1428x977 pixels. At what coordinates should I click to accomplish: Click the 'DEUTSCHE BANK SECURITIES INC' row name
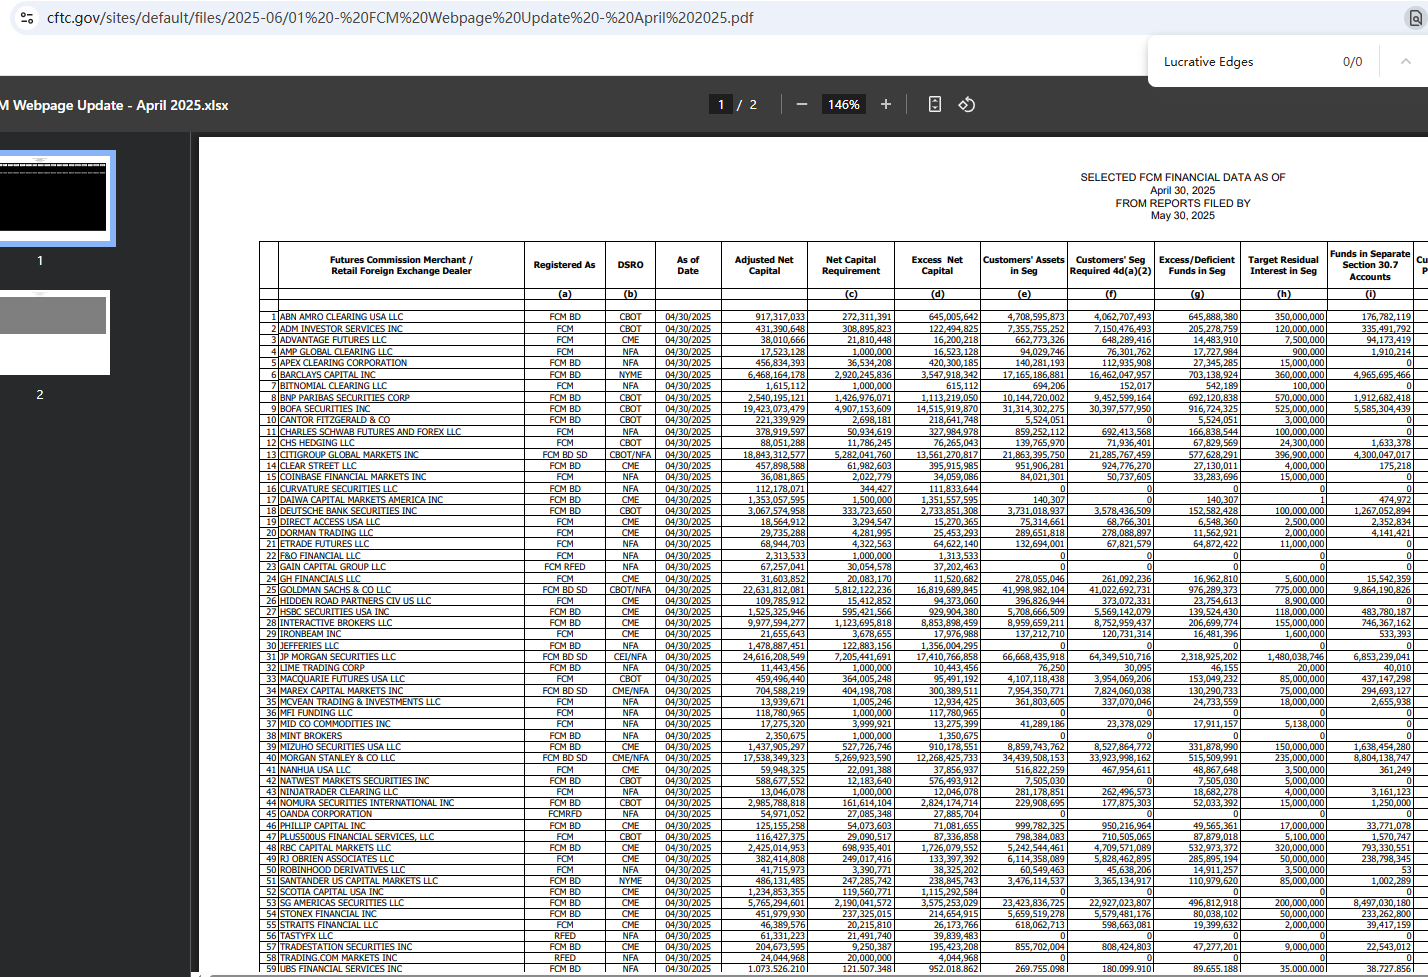(x=348, y=511)
